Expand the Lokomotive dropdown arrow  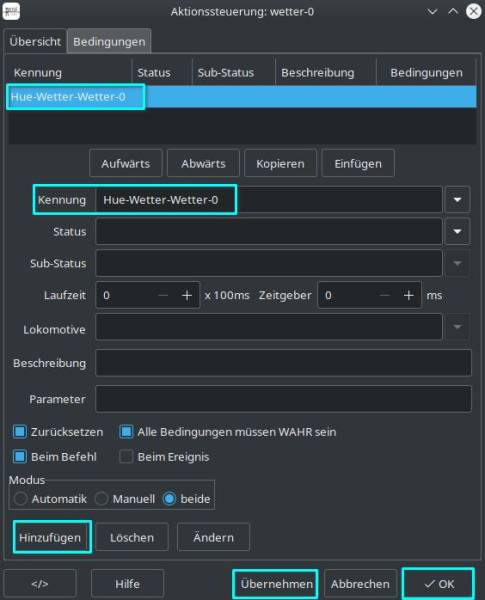click(x=457, y=327)
